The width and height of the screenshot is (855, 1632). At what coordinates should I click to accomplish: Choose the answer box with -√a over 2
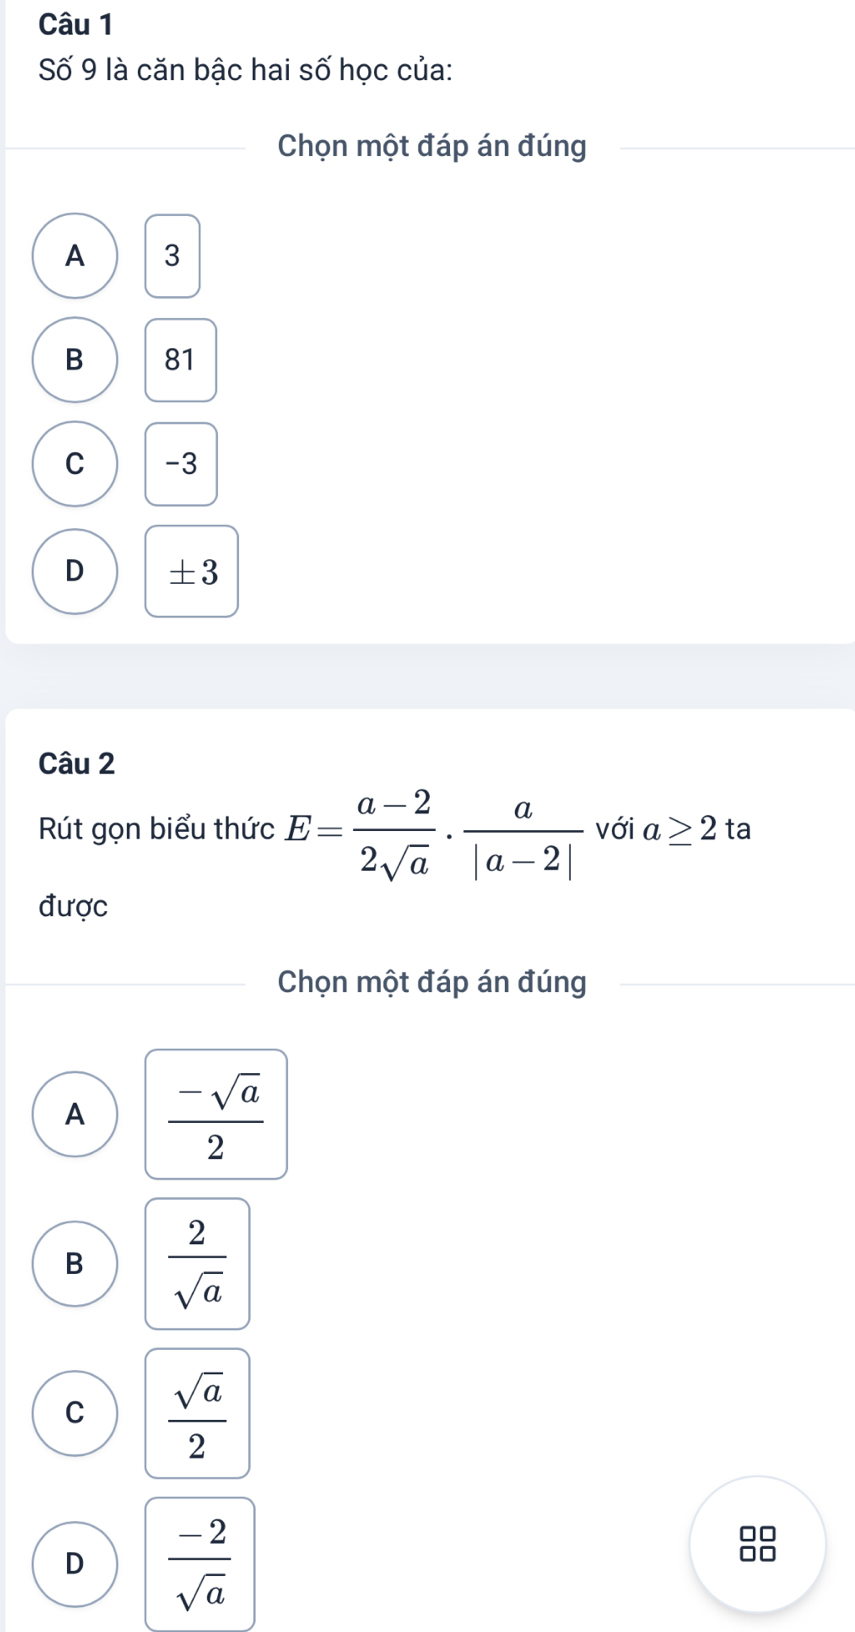pos(216,1114)
